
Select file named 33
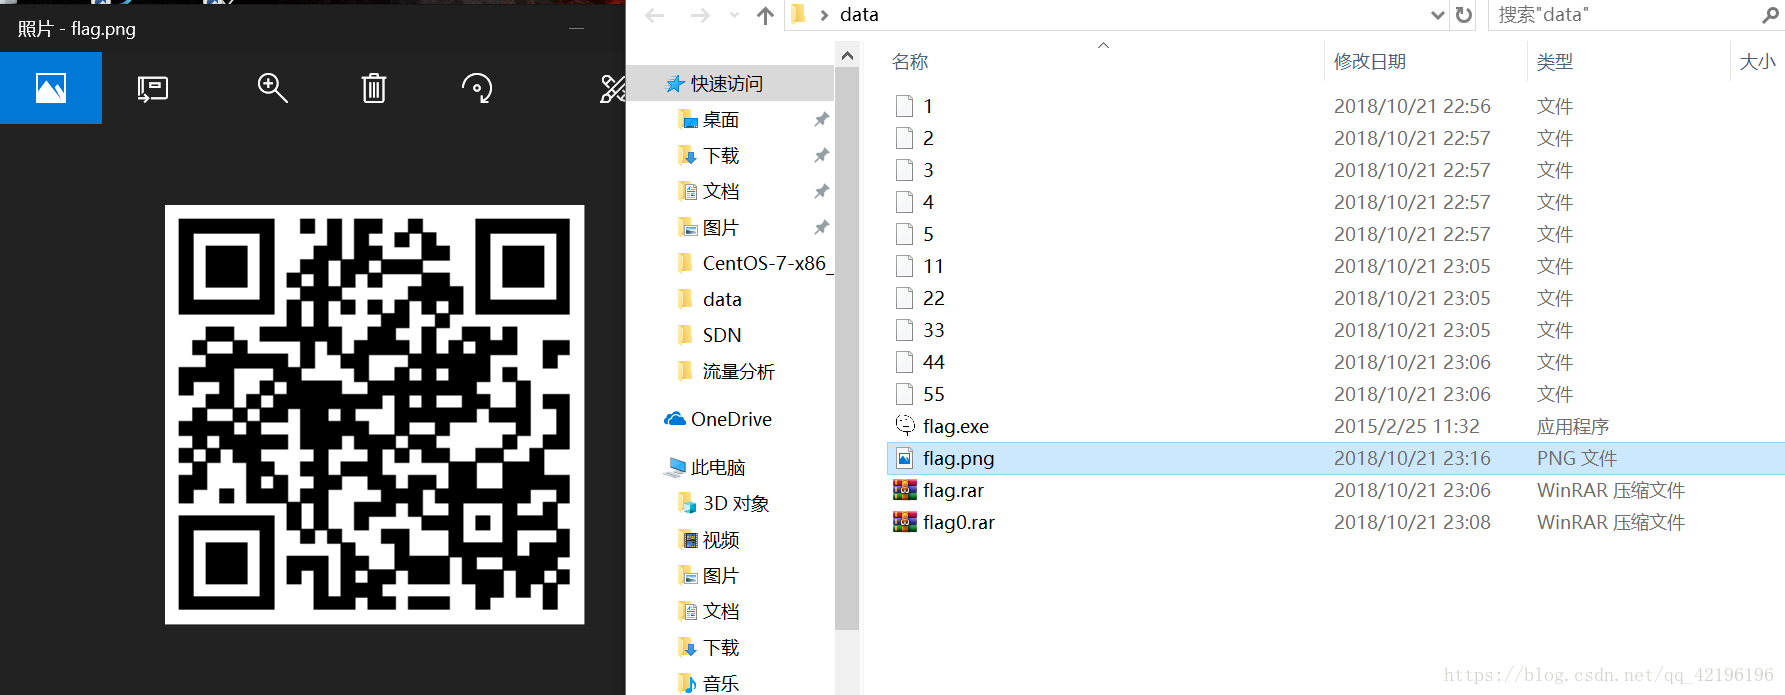point(933,330)
